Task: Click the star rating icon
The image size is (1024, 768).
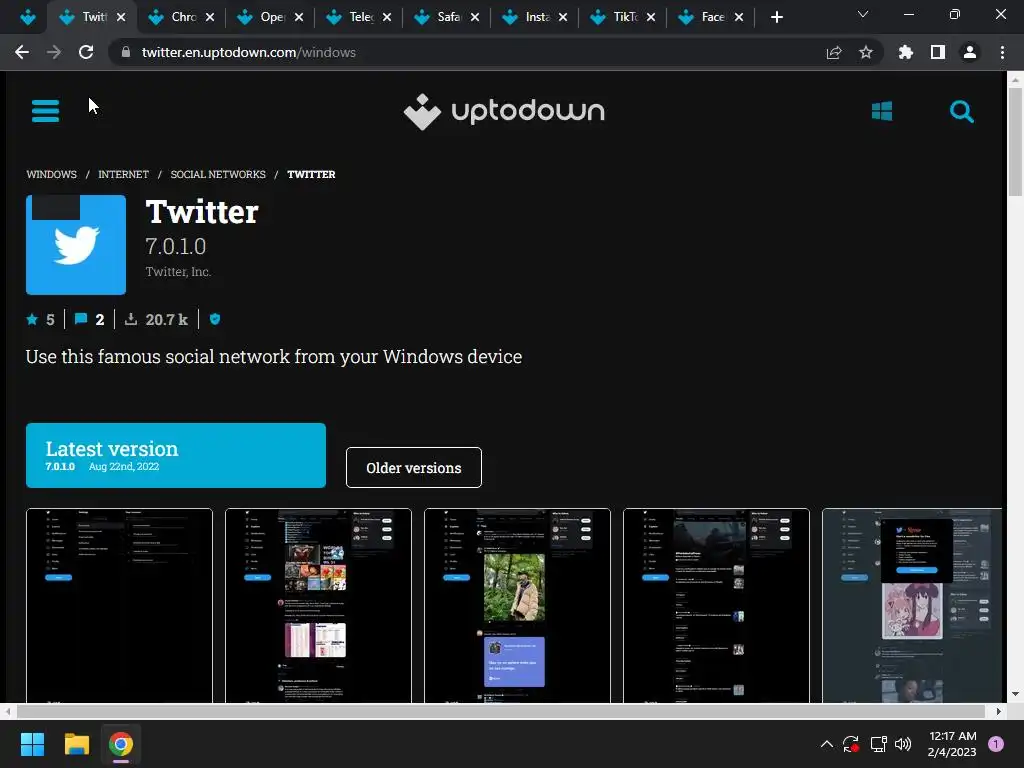Action: (32, 319)
